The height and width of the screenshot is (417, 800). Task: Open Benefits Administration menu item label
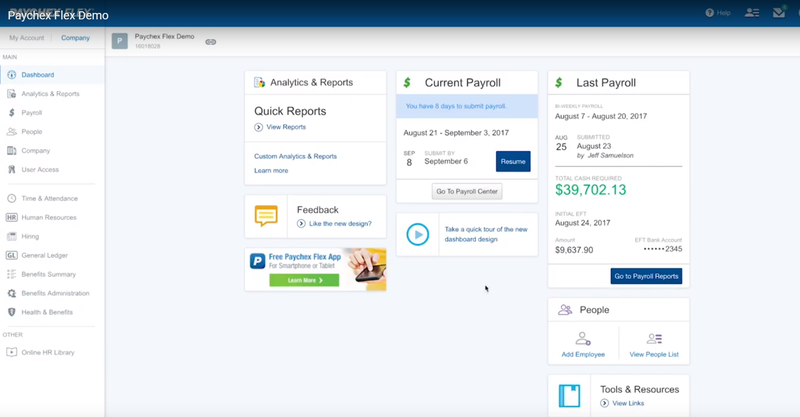pyautogui.click(x=55, y=293)
